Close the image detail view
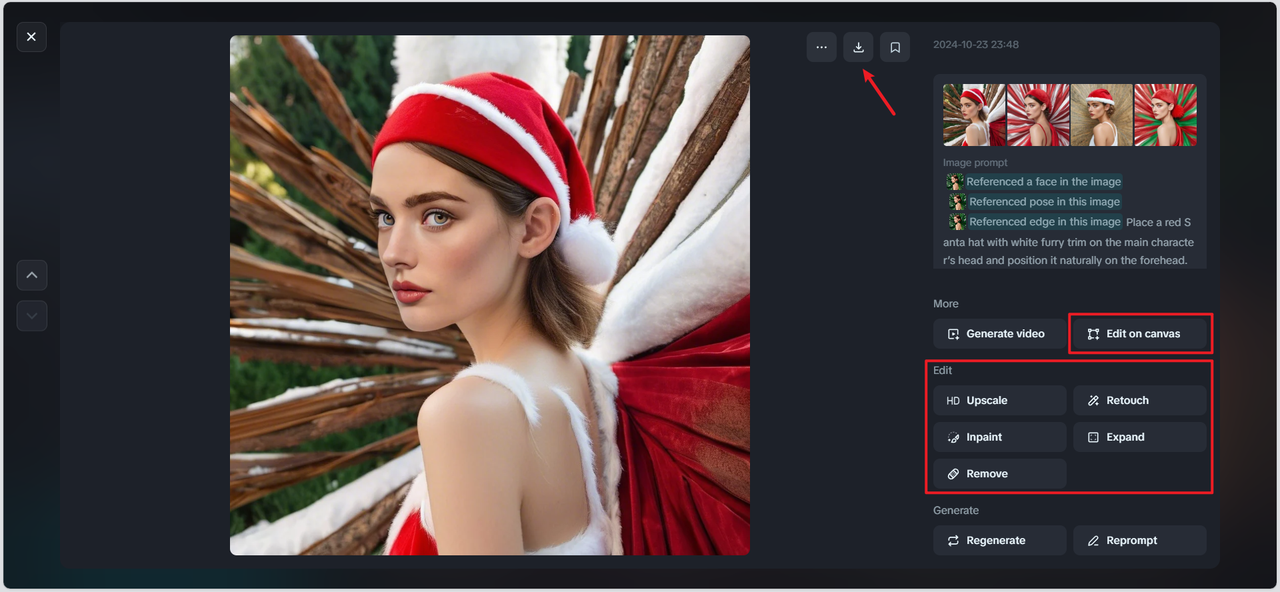Image resolution: width=1280 pixels, height=592 pixels. point(31,37)
